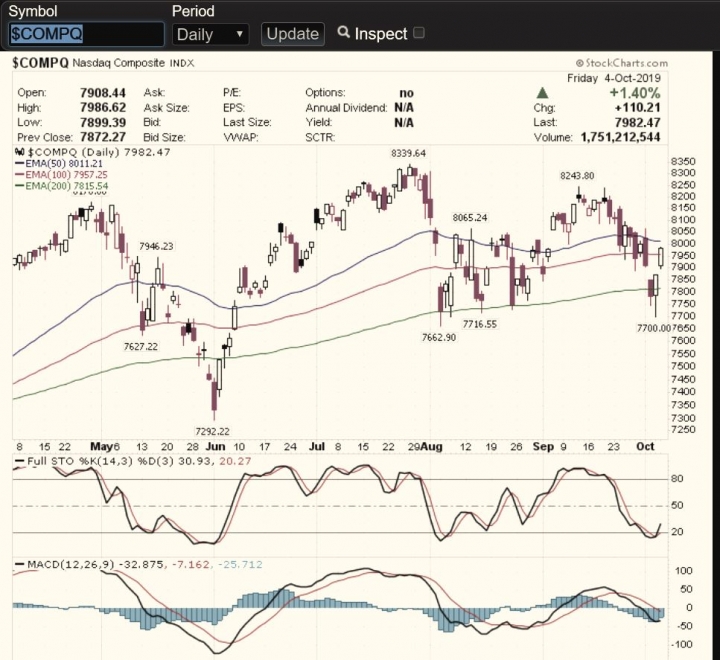The width and height of the screenshot is (720, 660).
Task: Click the Update button
Action: tap(292, 34)
